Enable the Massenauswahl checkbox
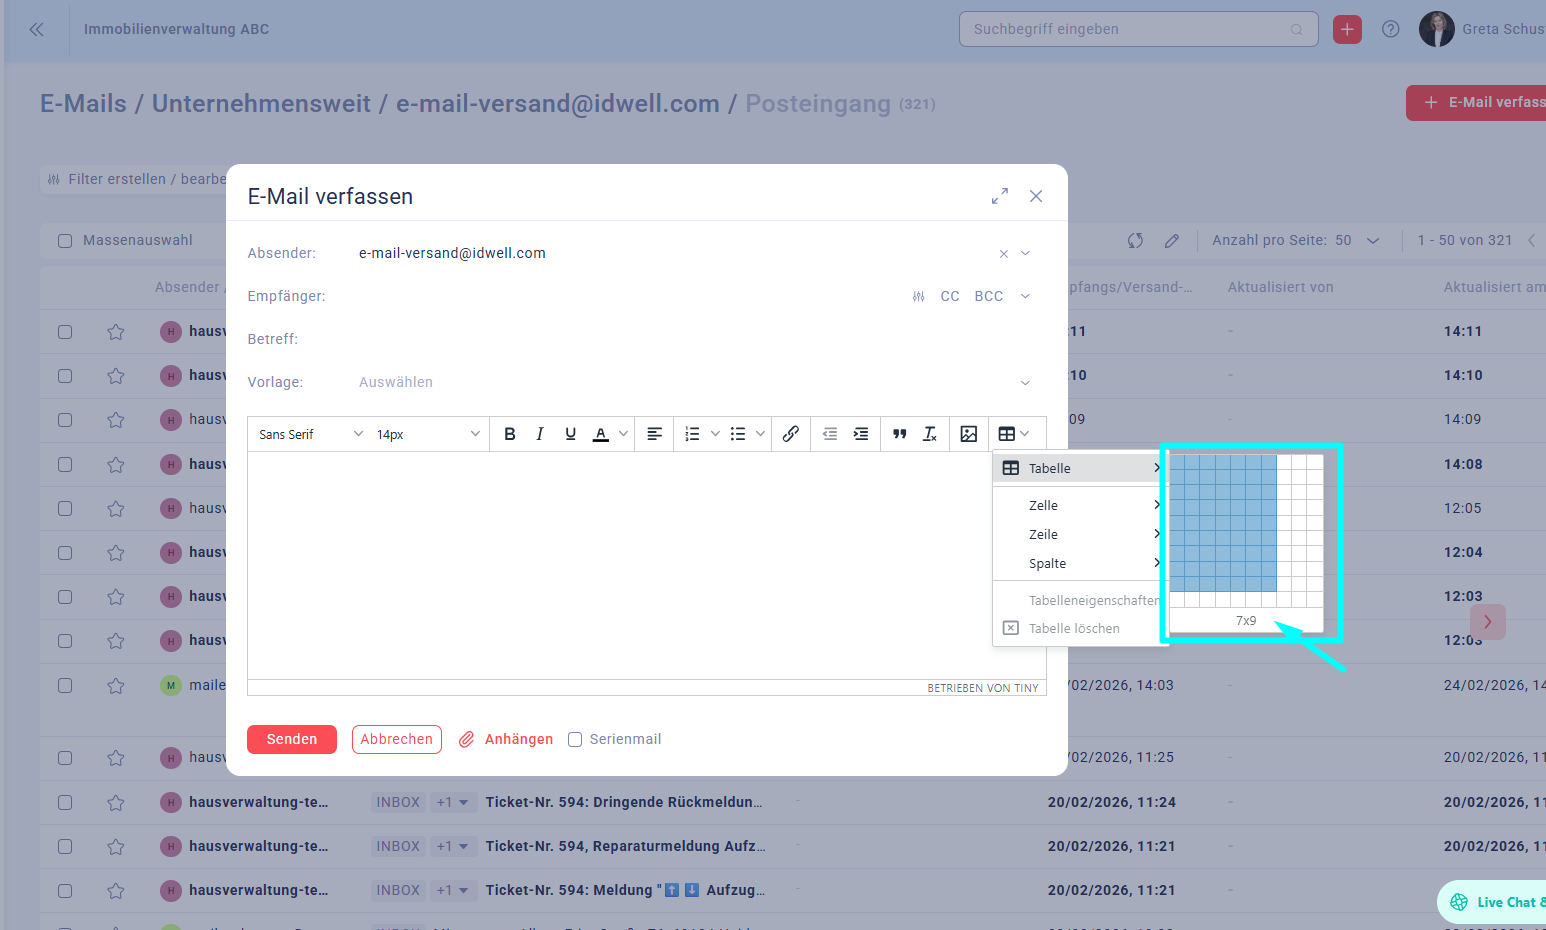1546x930 pixels. 65,241
